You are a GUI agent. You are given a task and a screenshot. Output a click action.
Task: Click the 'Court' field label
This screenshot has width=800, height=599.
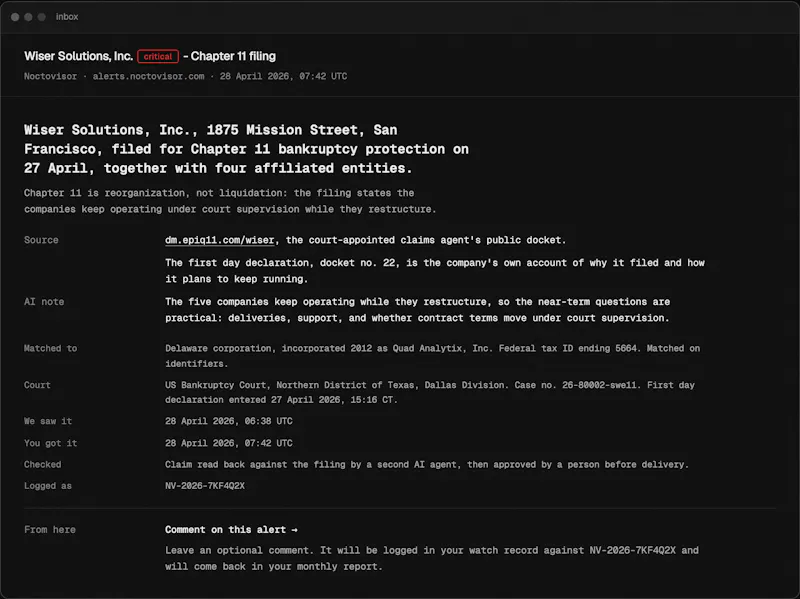(x=37, y=385)
